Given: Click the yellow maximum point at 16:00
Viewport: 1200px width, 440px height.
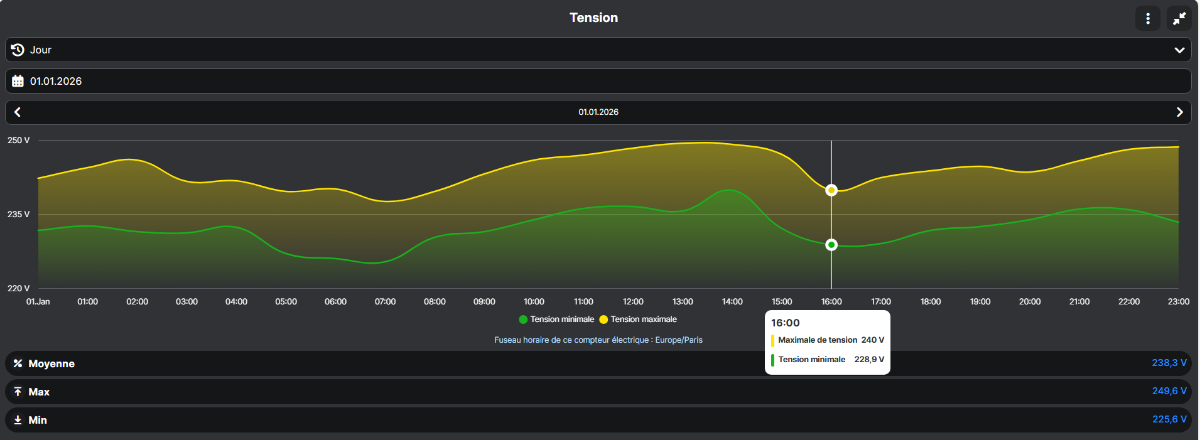Looking at the screenshot, I should (831, 190).
